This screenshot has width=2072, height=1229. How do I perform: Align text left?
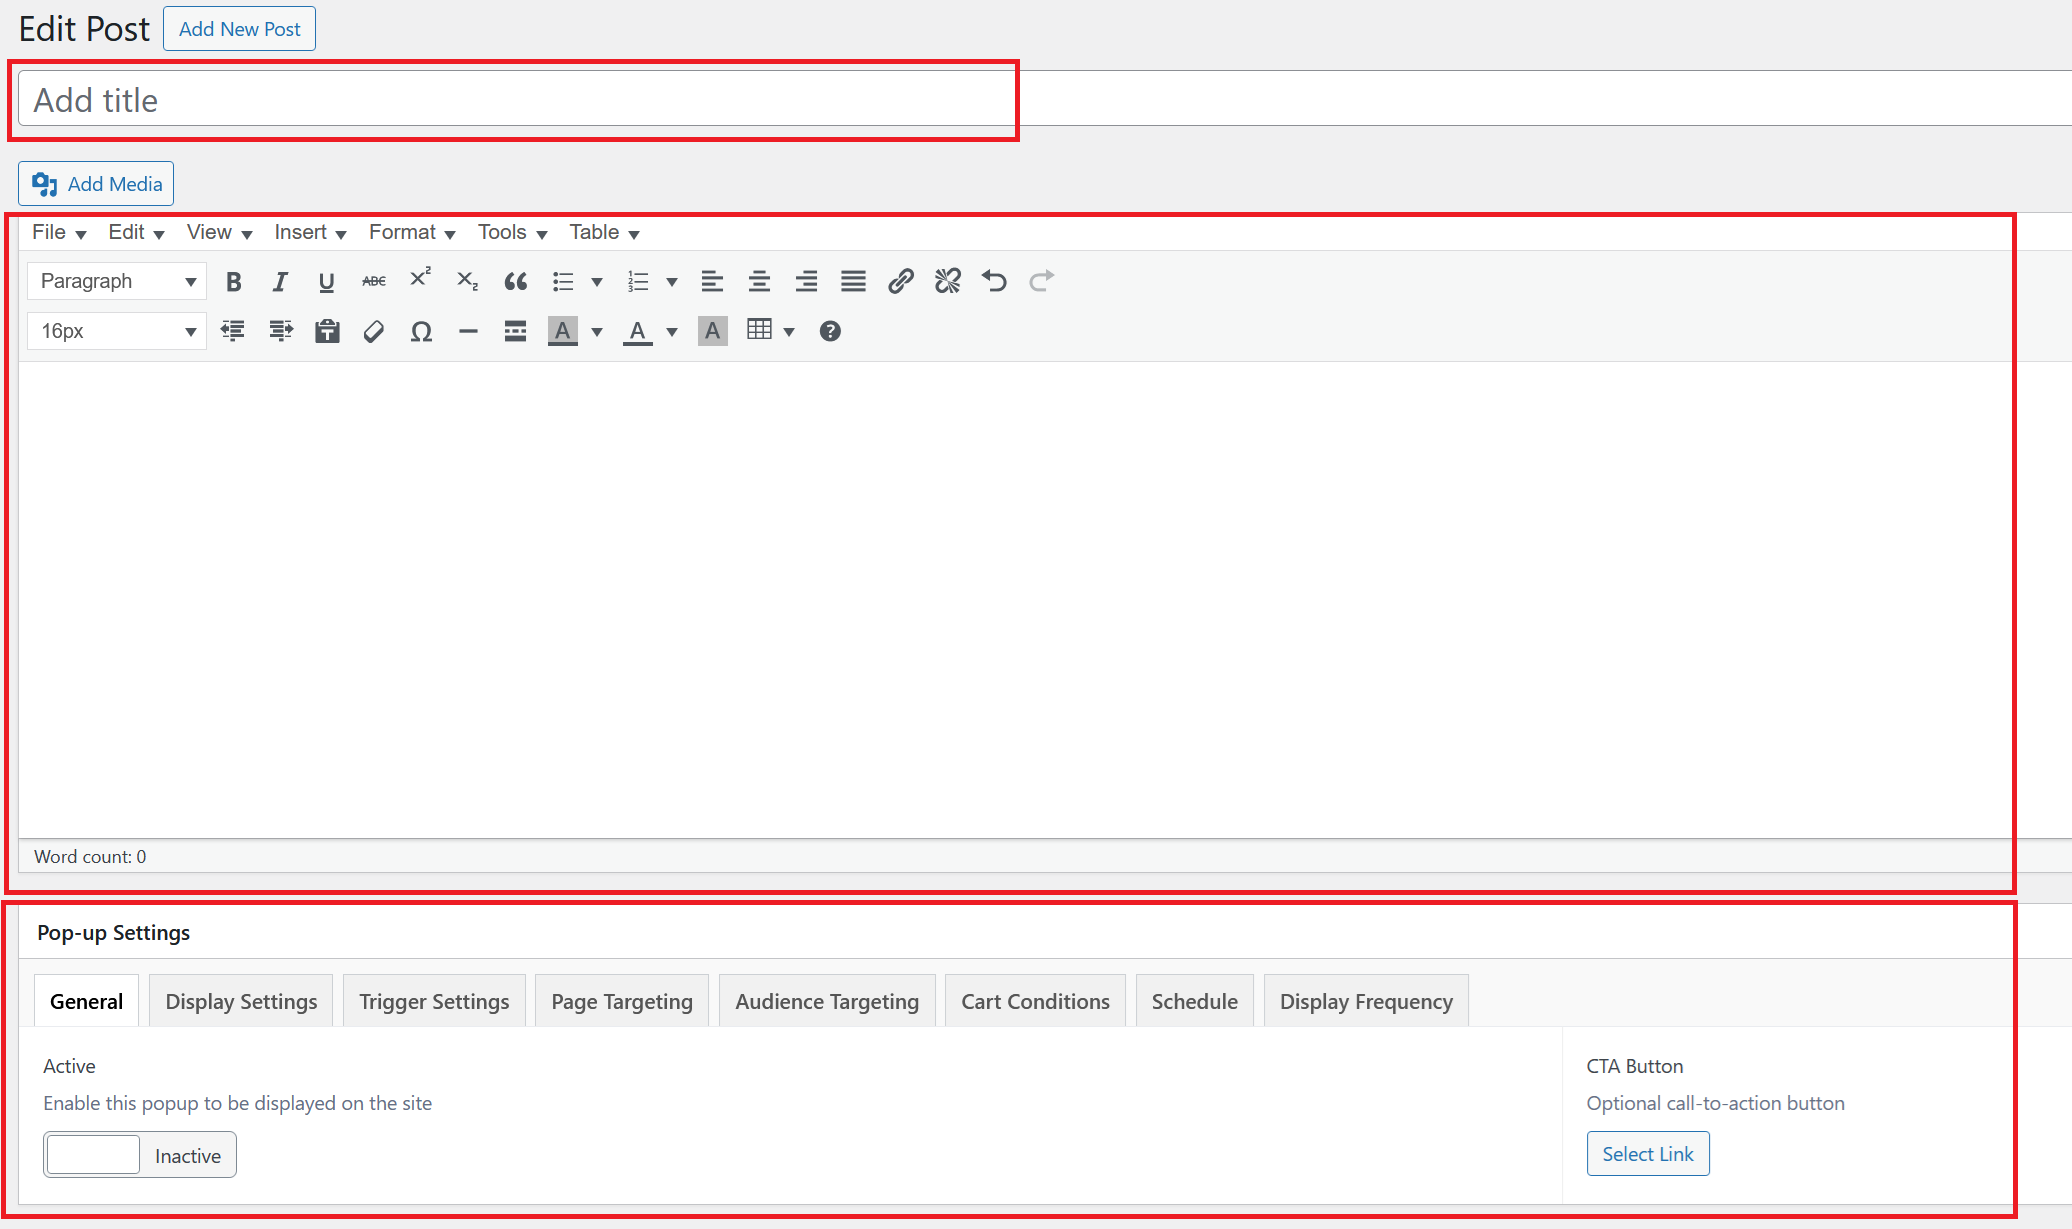click(712, 282)
